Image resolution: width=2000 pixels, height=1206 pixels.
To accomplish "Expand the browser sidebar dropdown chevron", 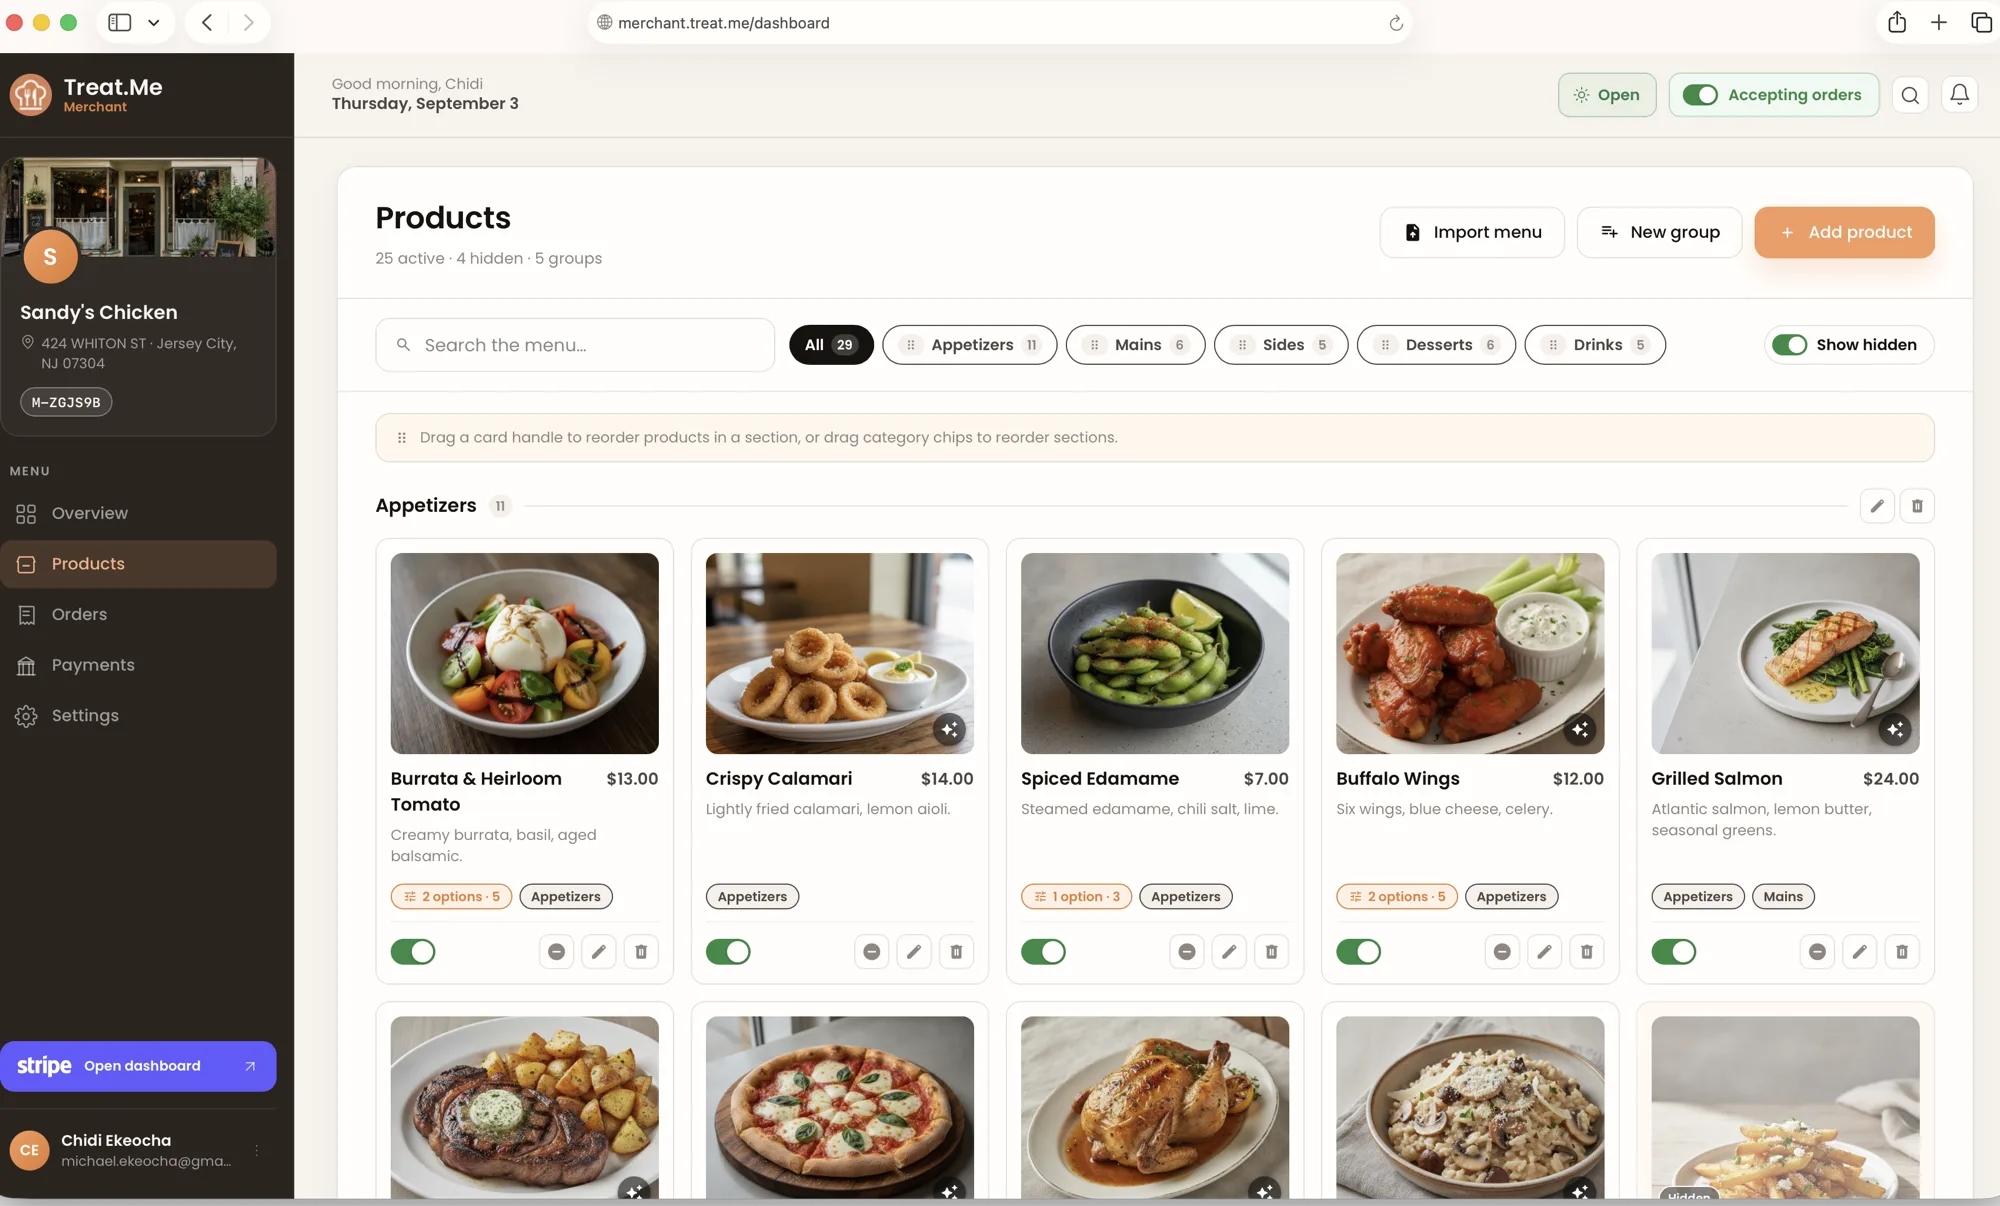I will coord(153,22).
